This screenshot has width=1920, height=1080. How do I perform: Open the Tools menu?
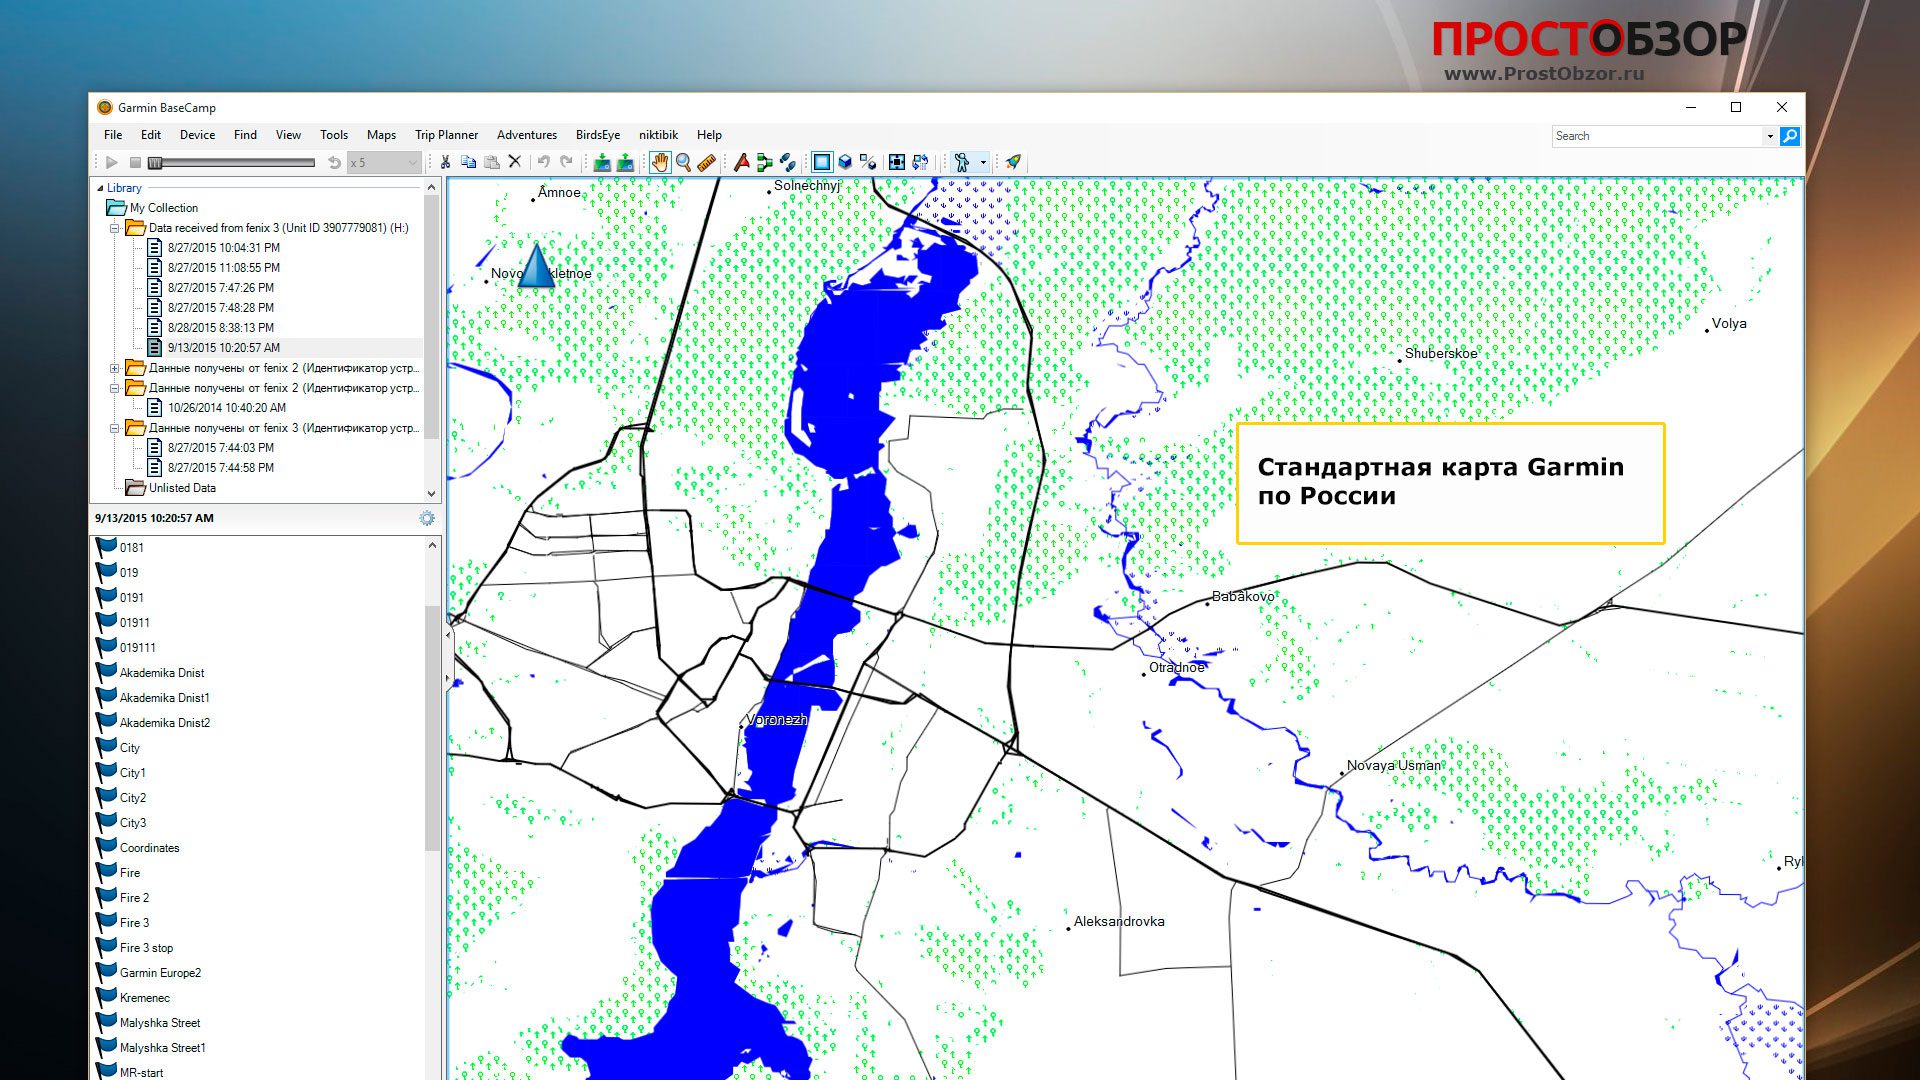point(334,135)
